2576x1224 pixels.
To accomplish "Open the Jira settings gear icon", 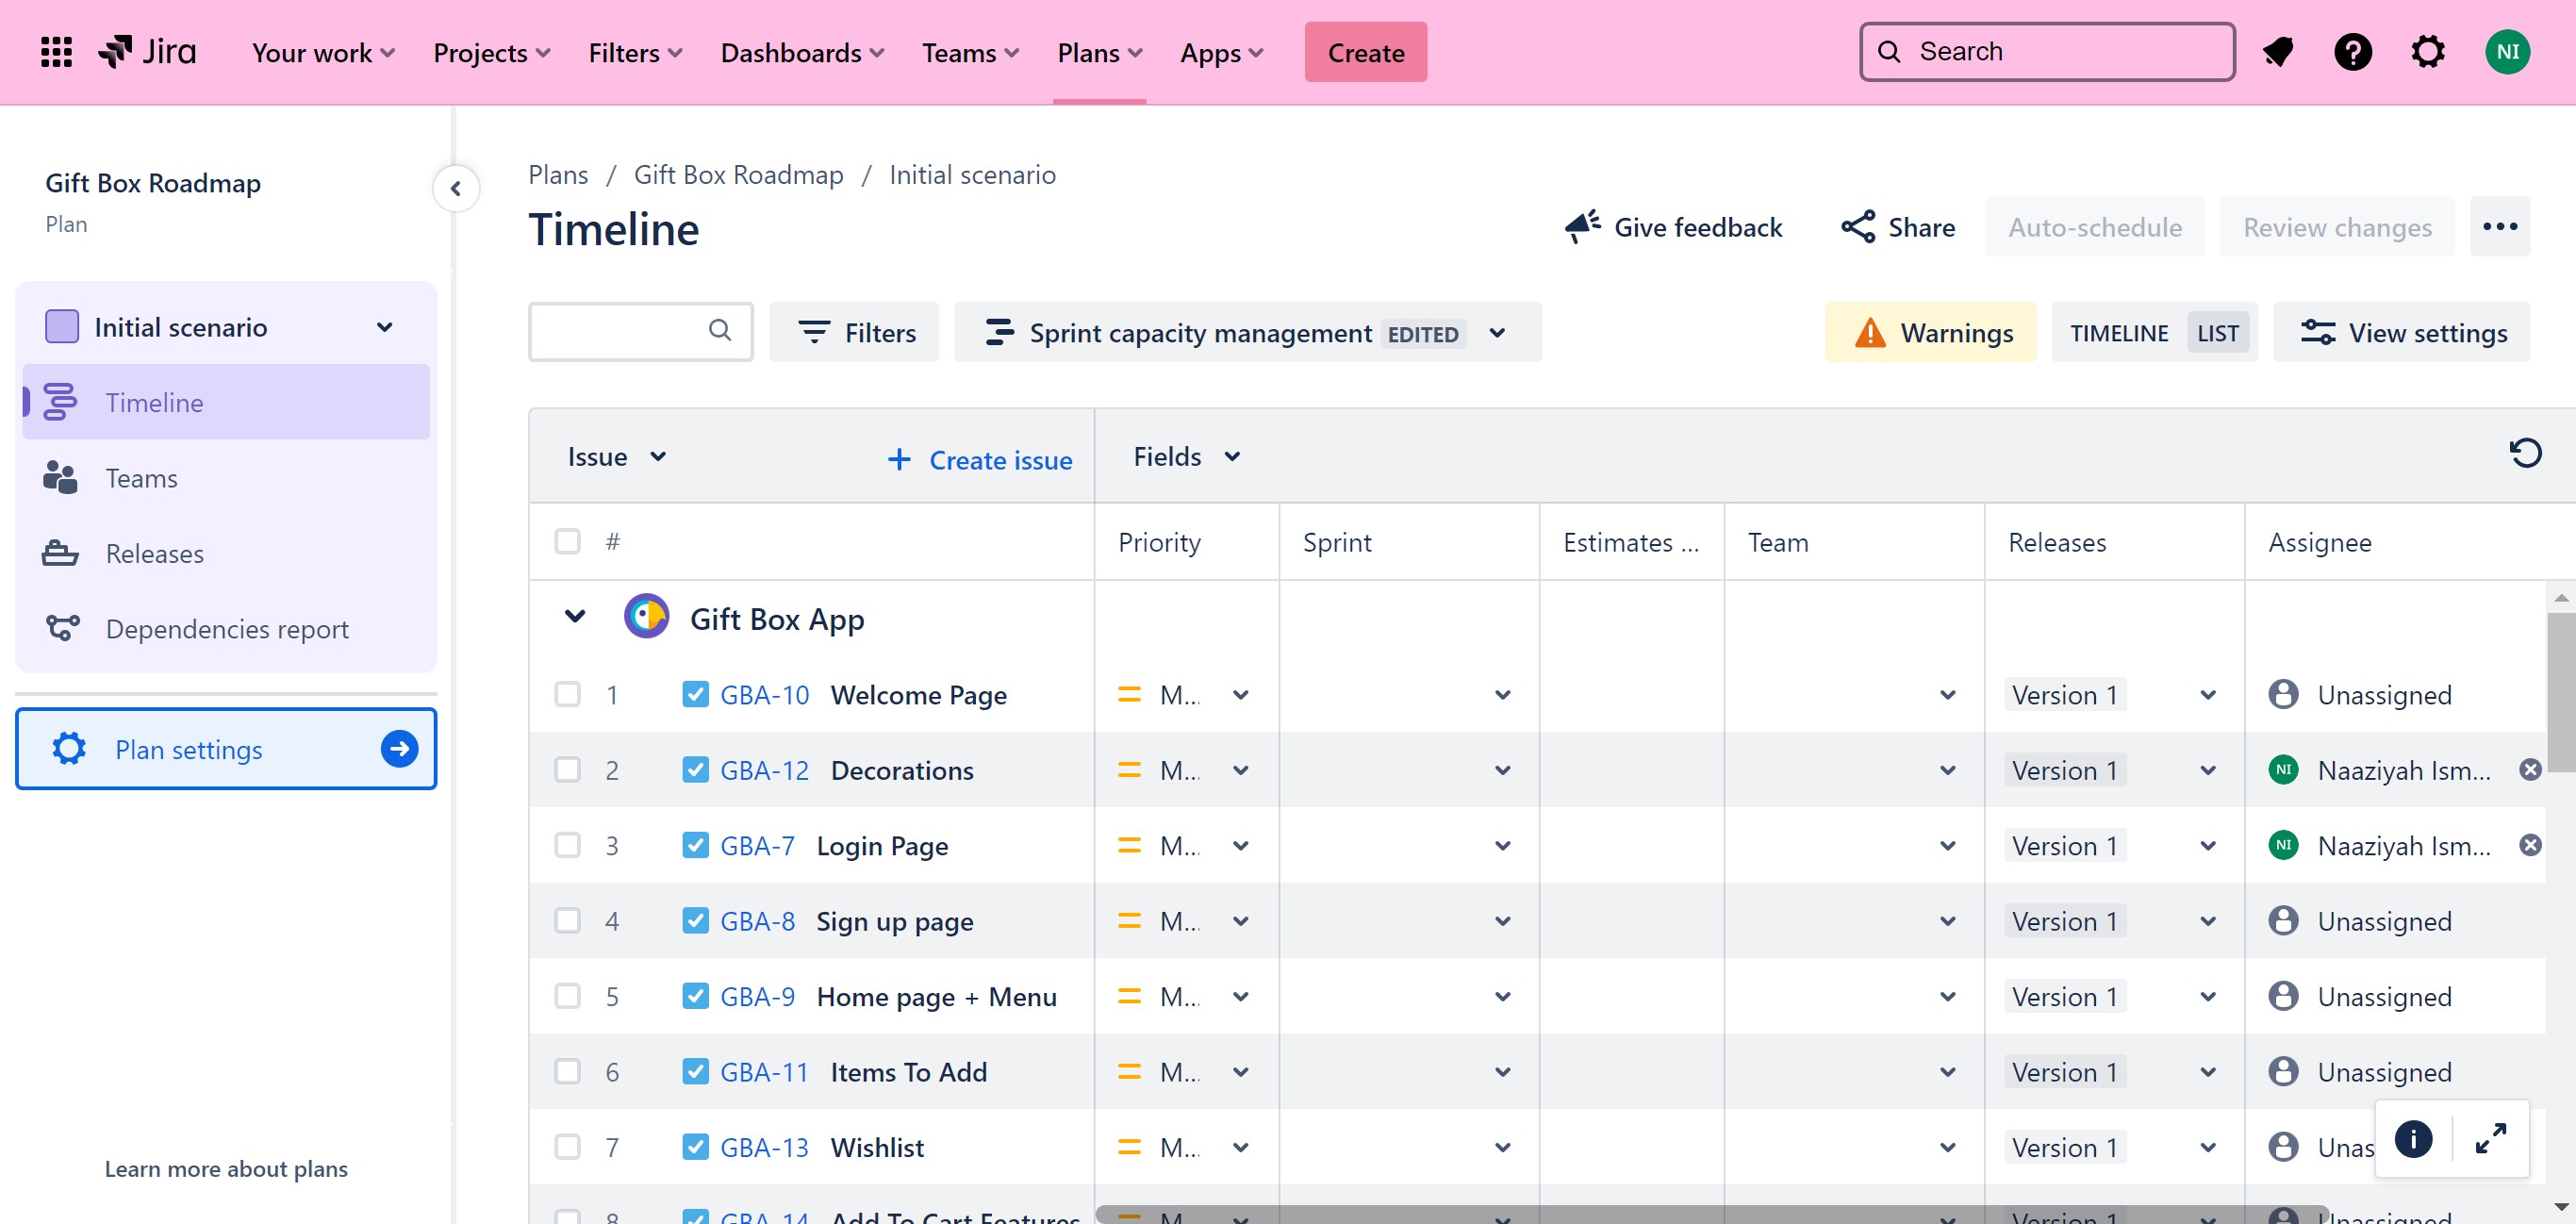I will (x=2427, y=52).
